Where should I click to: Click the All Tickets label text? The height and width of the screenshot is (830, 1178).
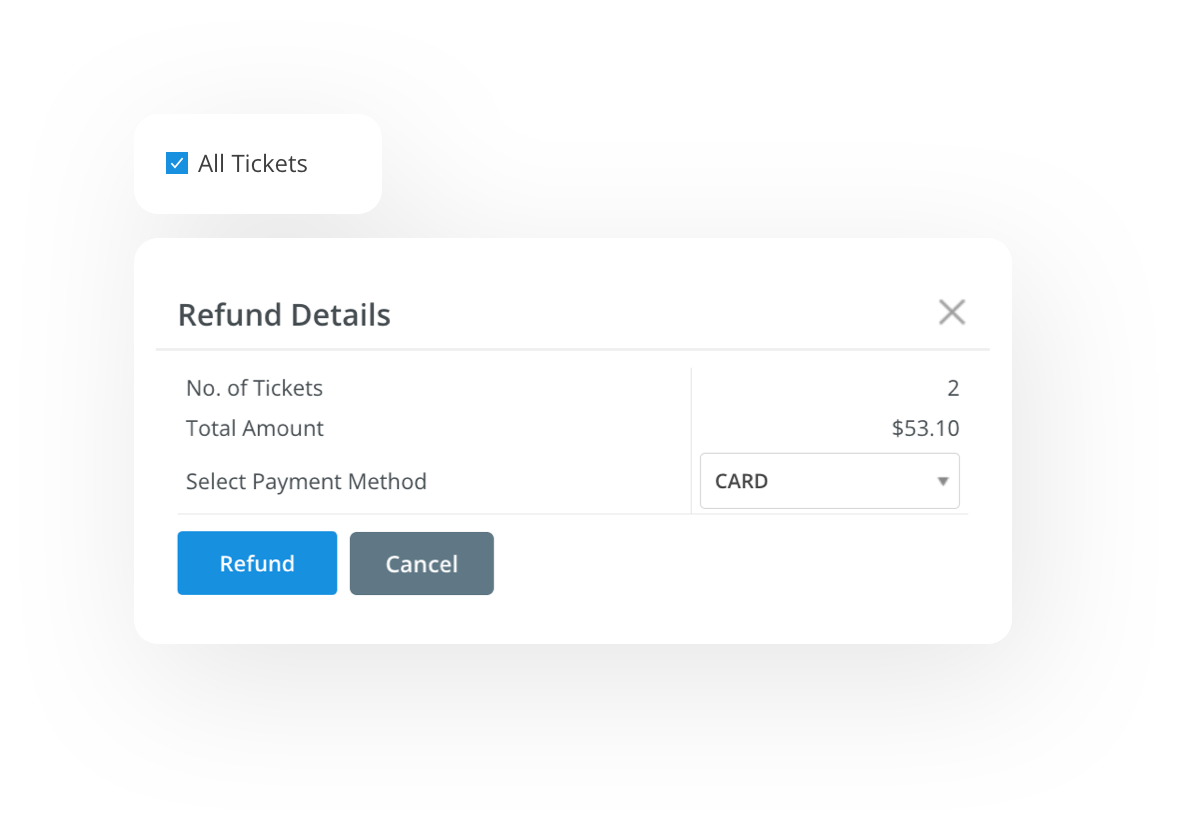[253, 164]
